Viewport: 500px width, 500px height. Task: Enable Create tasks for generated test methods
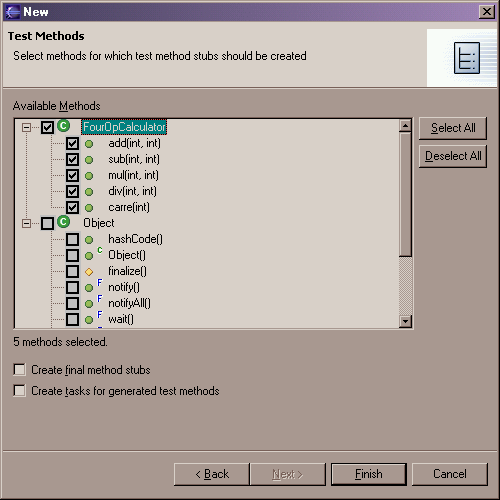pyautogui.click(x=20, y=391)
